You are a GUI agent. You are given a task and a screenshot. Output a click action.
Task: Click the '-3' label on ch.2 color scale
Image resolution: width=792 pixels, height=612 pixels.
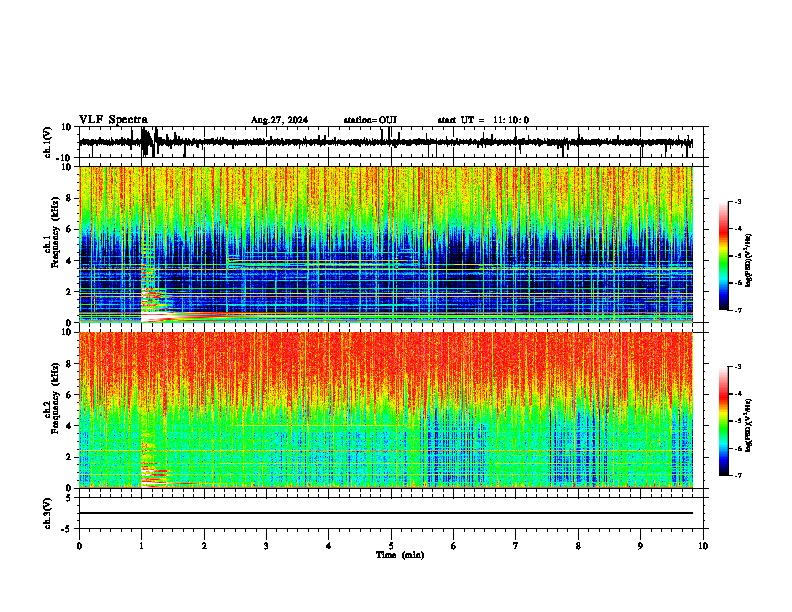coord(738,367)
